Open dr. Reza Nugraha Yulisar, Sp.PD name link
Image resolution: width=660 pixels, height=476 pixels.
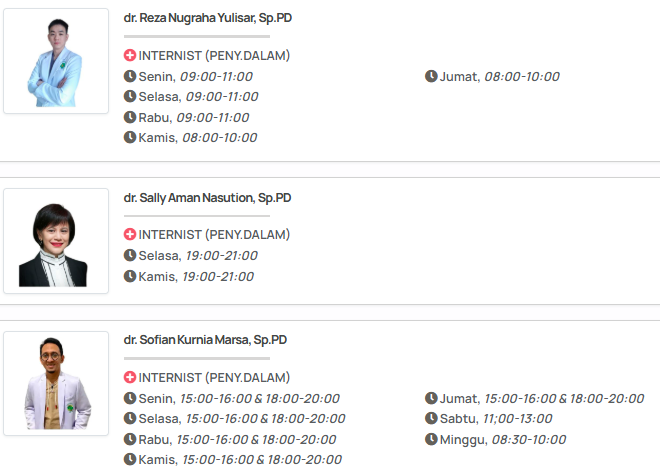(208, 18)
